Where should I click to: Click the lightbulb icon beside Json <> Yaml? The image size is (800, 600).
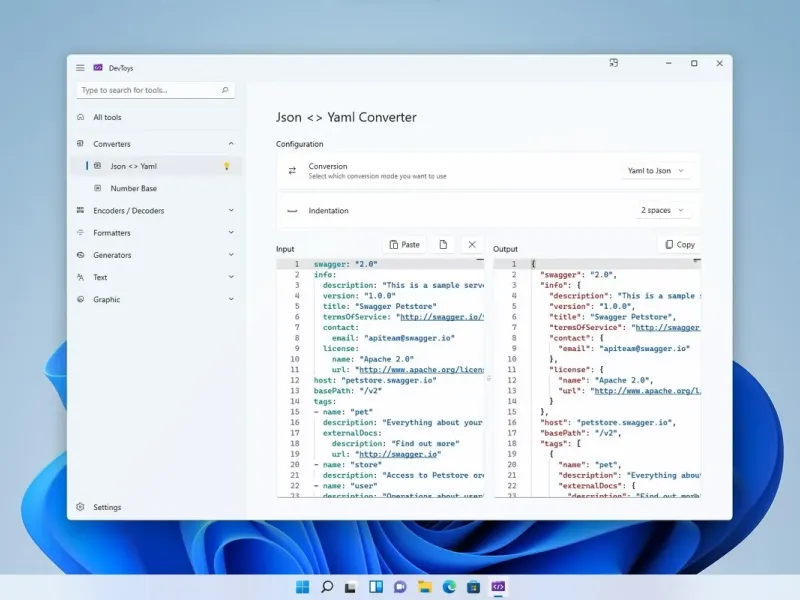(227, 166)
